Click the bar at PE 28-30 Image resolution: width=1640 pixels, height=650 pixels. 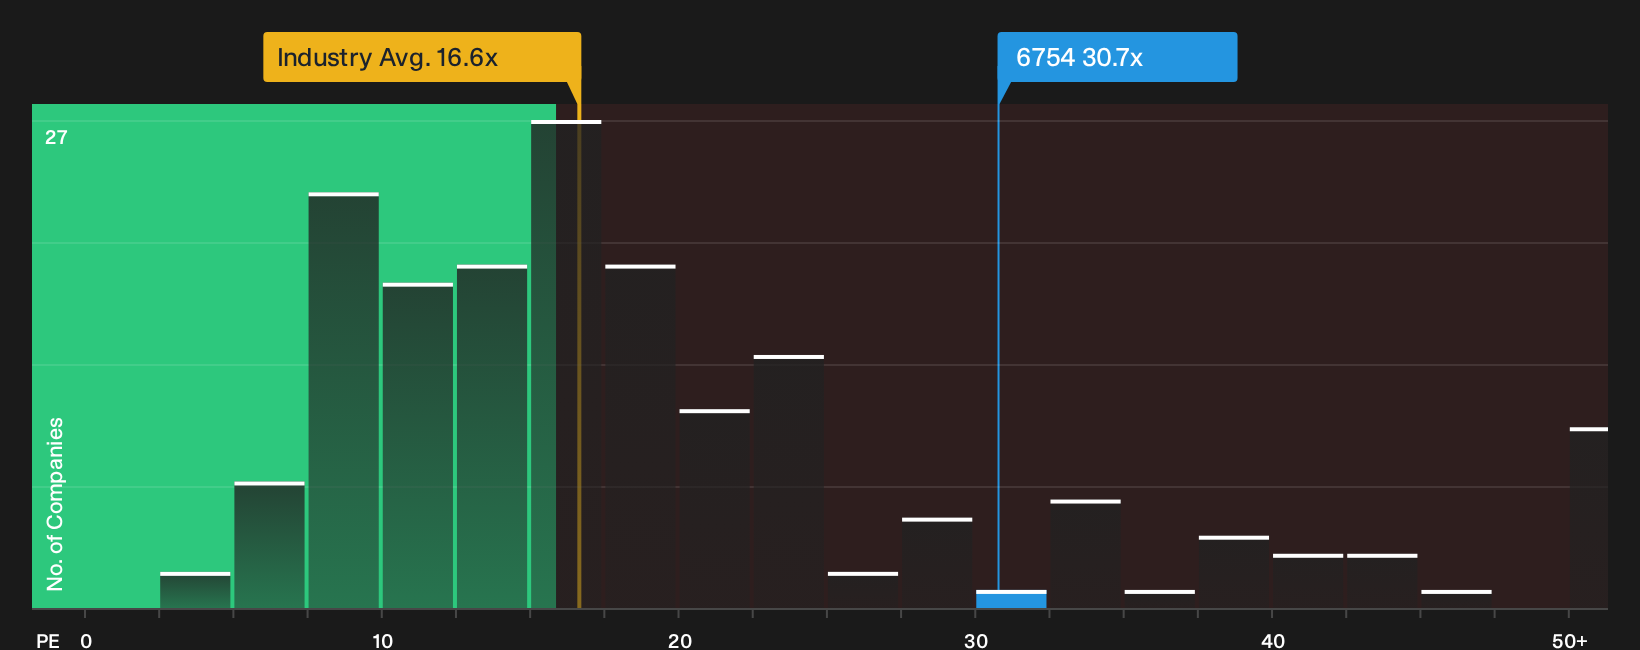(x=937, y=563)
